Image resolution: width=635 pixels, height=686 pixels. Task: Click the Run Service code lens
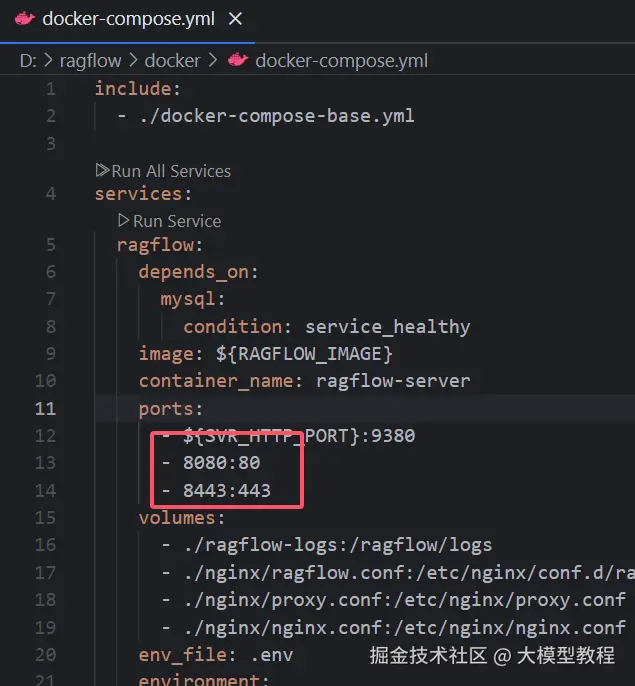177,221
